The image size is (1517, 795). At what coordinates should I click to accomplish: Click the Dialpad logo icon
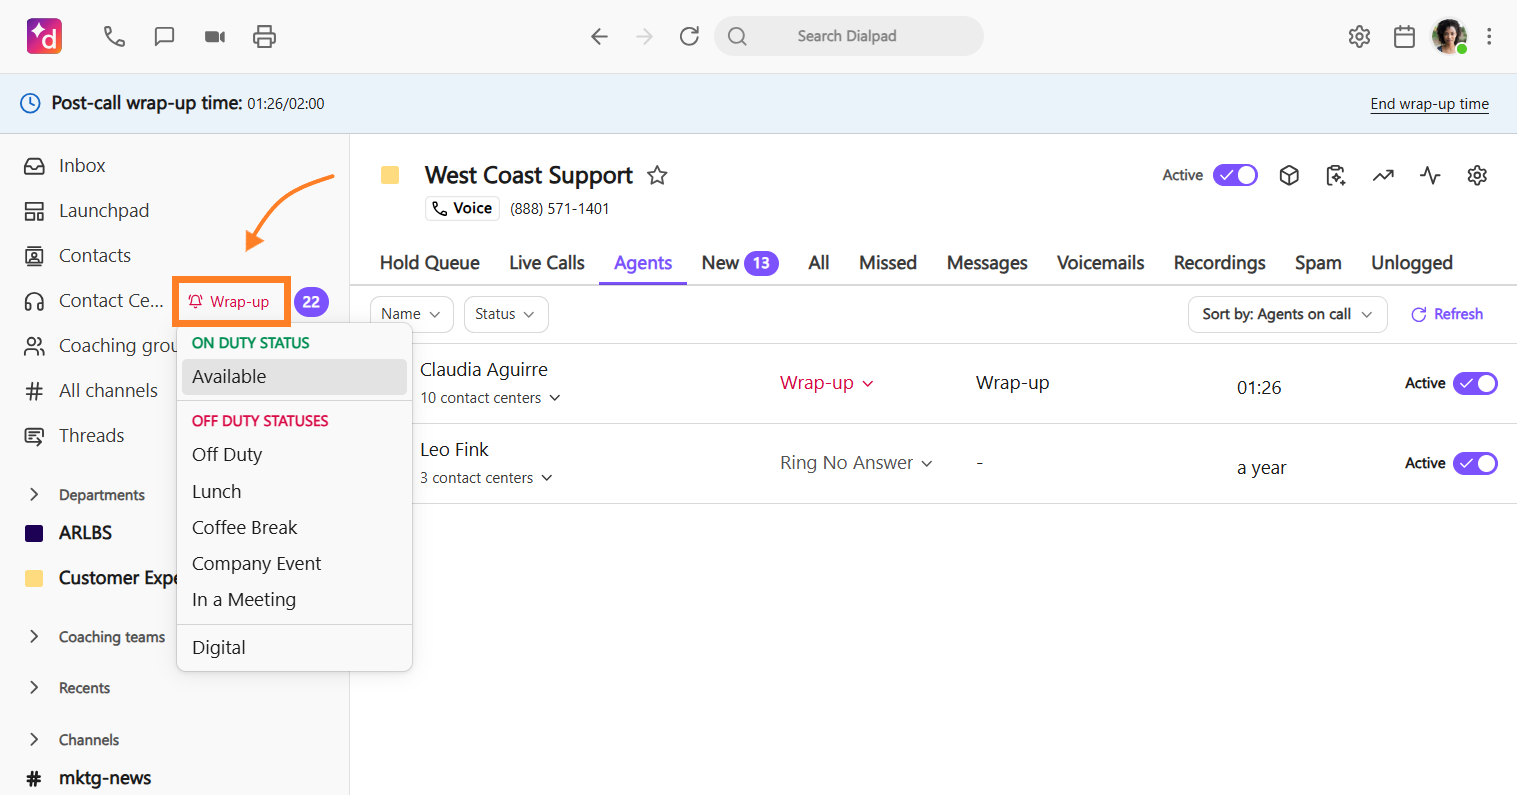[x=44, y=36]
